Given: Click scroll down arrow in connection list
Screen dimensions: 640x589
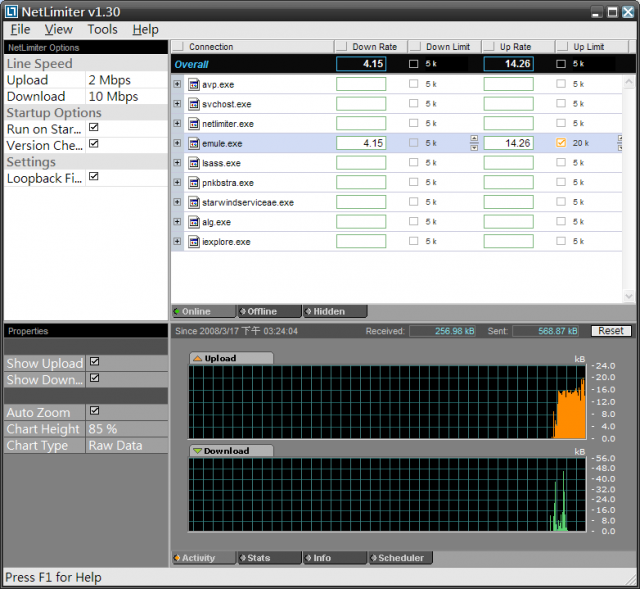Looking at the screenshot, I should point(629,296).
